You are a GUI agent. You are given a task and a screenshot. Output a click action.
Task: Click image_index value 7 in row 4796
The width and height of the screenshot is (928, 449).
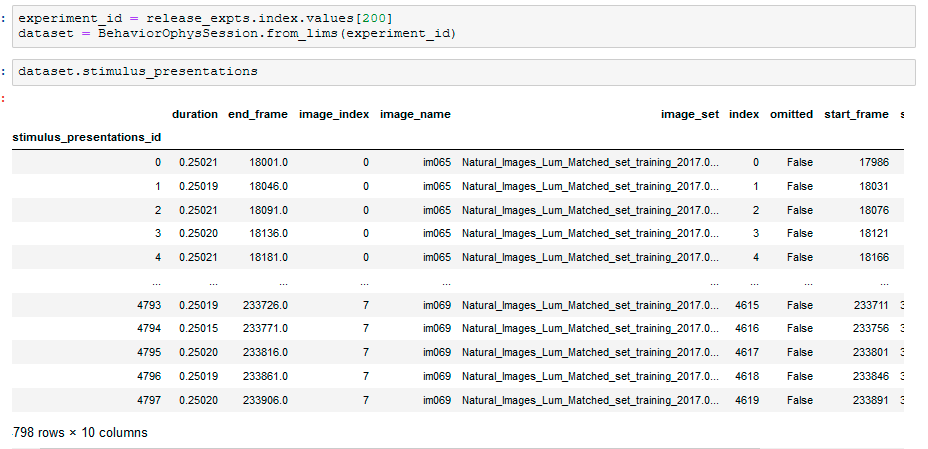366,376
